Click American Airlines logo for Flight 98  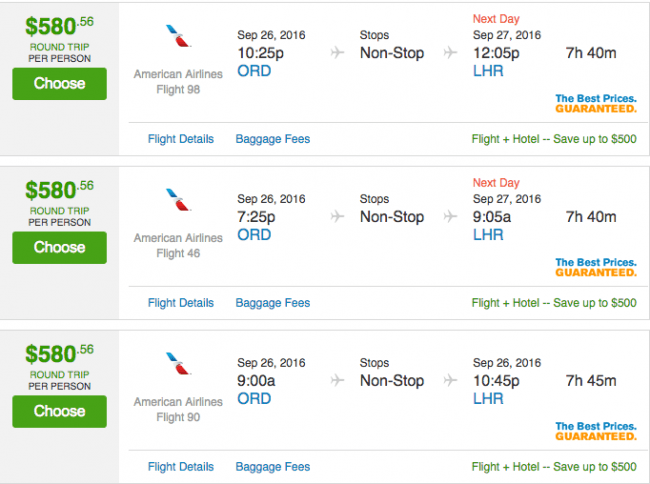coord(178,38)
